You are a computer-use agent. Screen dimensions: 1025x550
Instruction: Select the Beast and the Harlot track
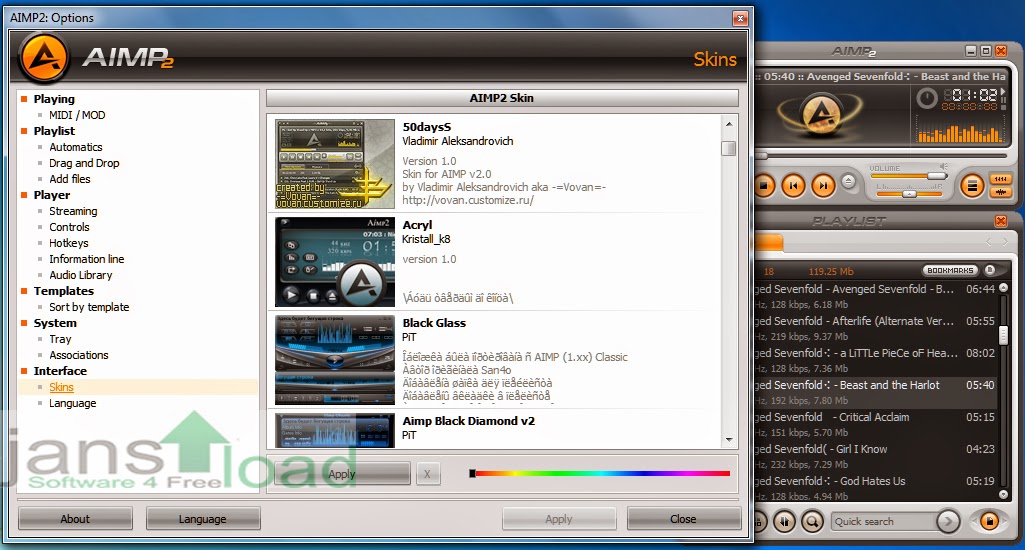click(x=876, y=392)
